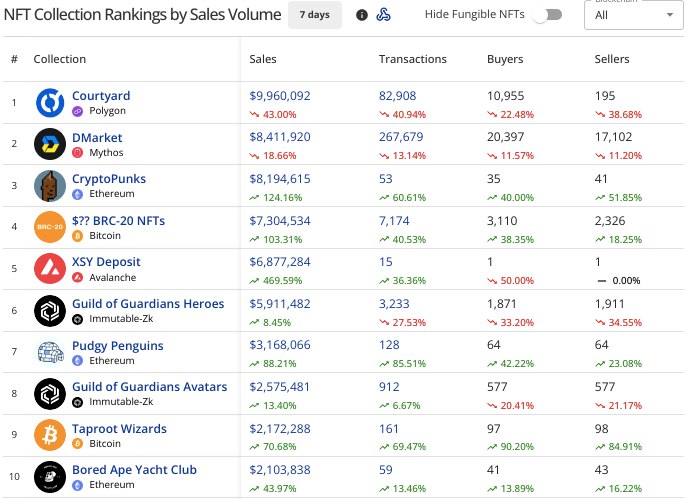This screenshot has height=499, width=691.
Task: Open the Courtyard collection link
Action: tap(101, 96)
